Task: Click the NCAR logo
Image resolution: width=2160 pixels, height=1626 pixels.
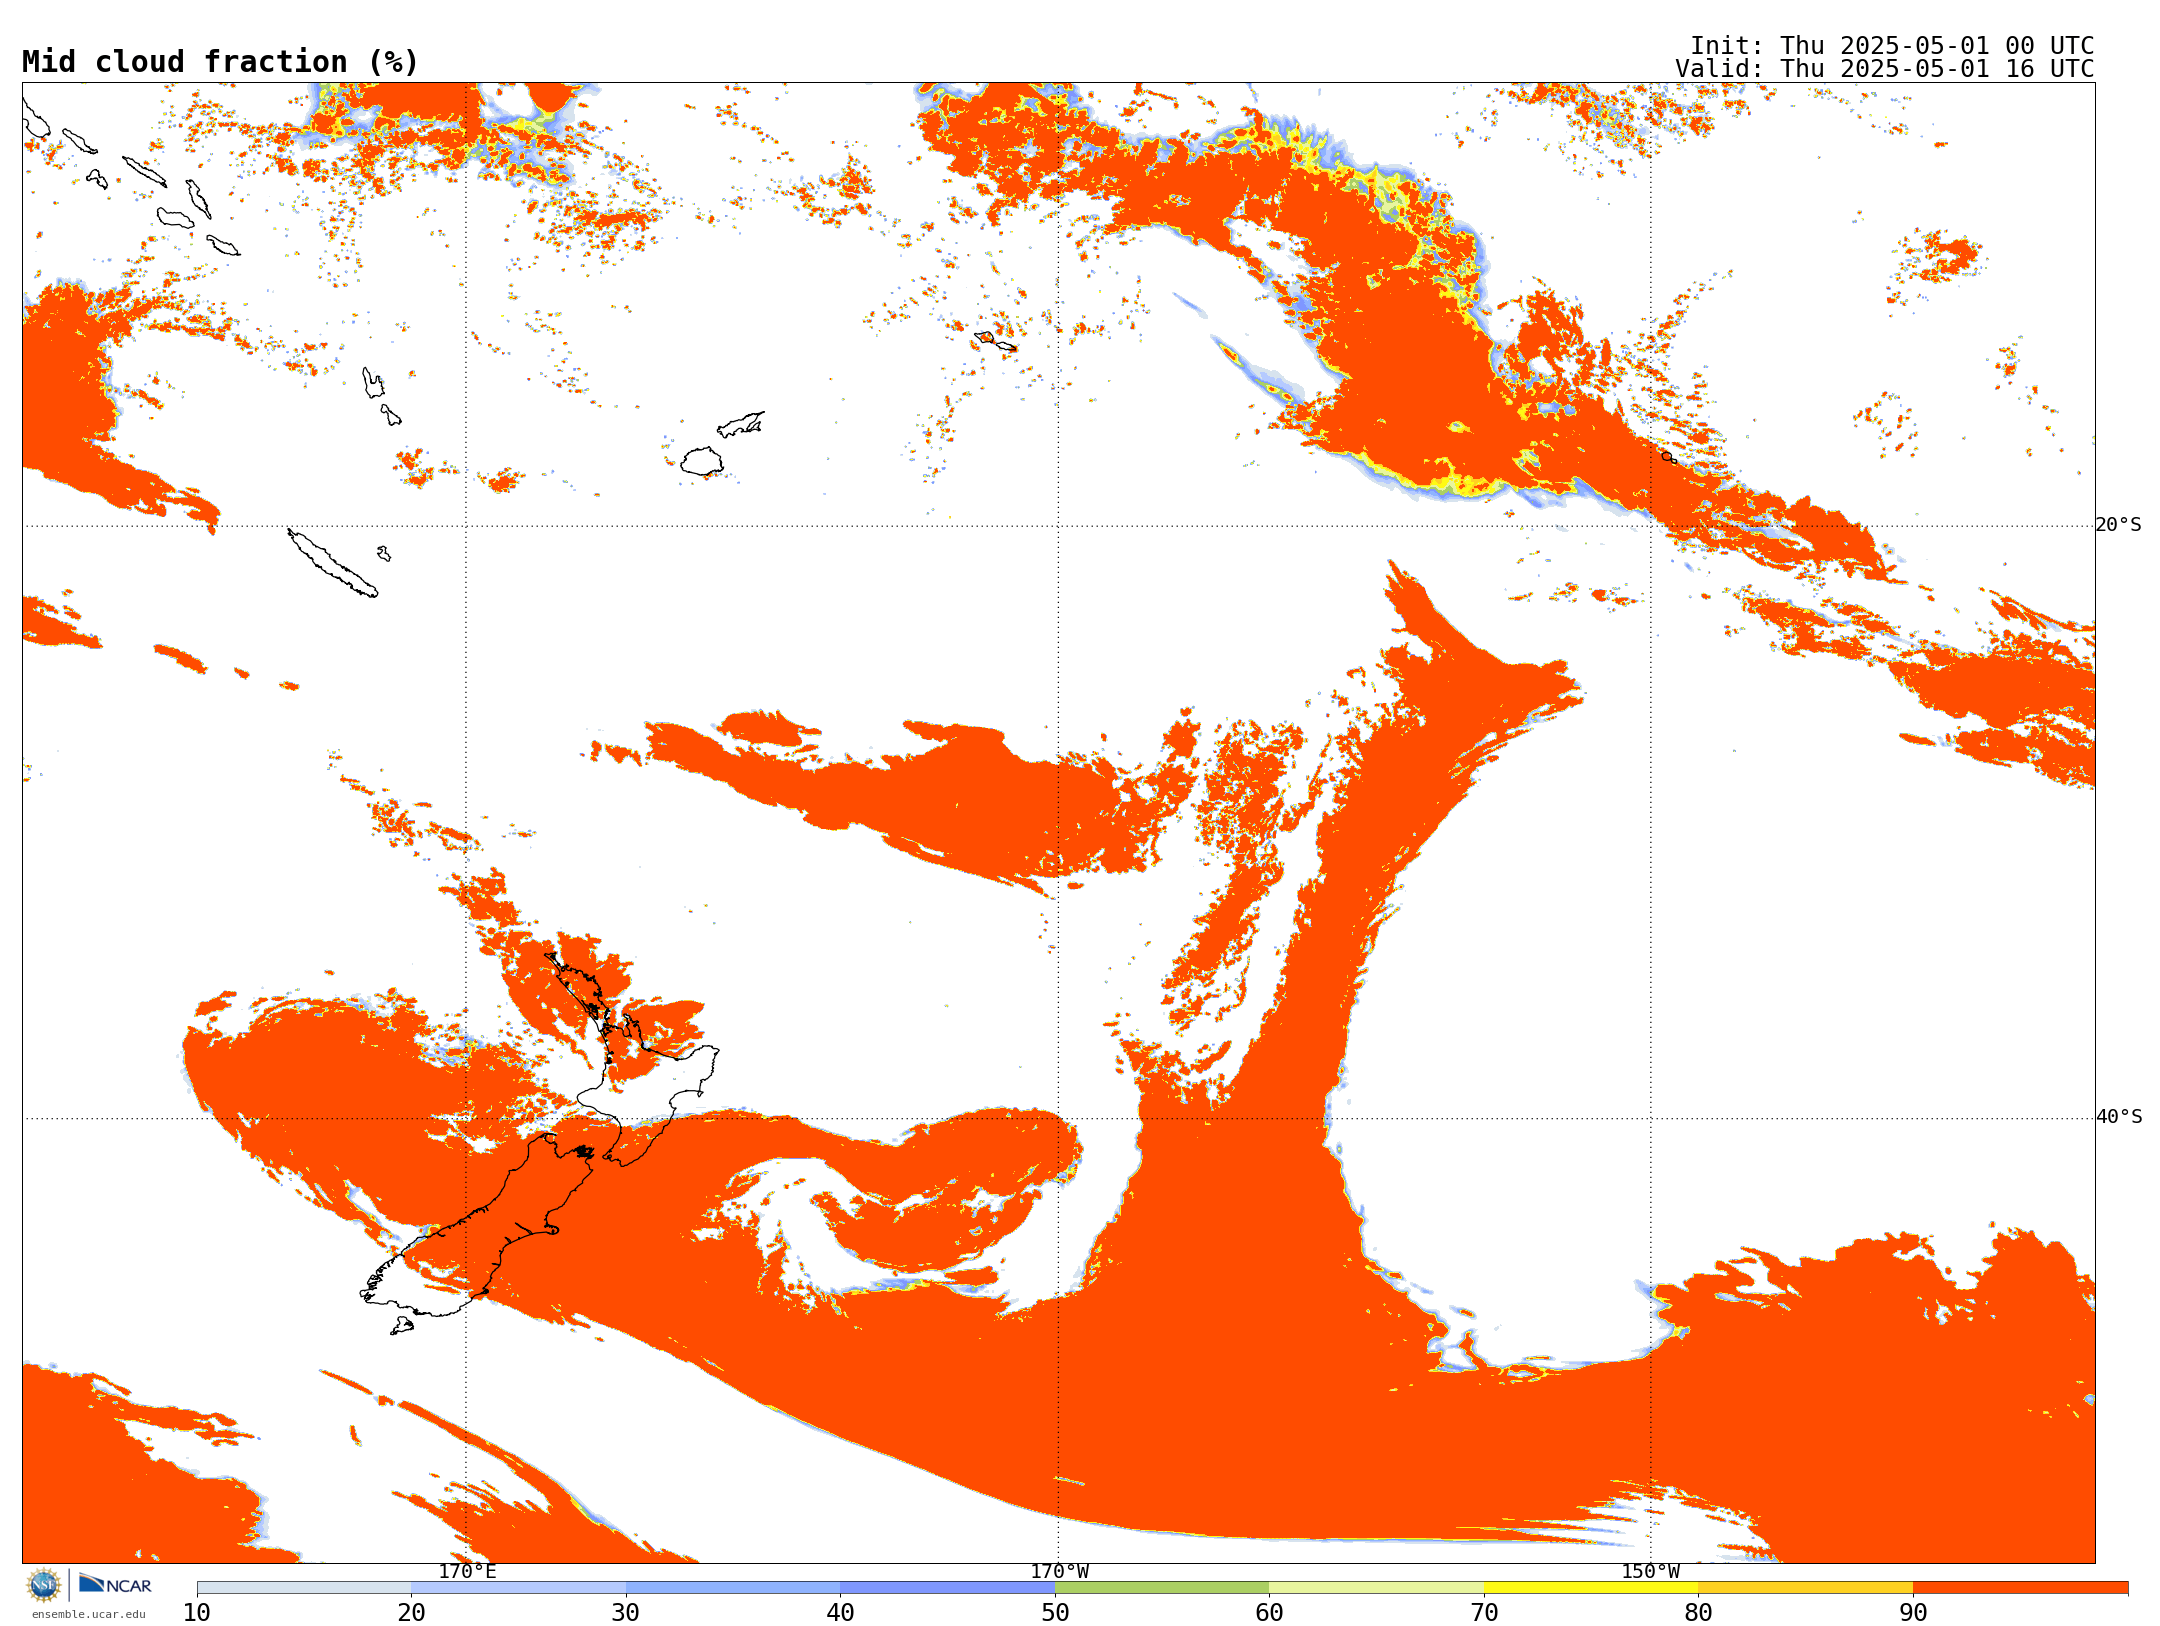Action: pyautogui.click(x=115, y=1584)
